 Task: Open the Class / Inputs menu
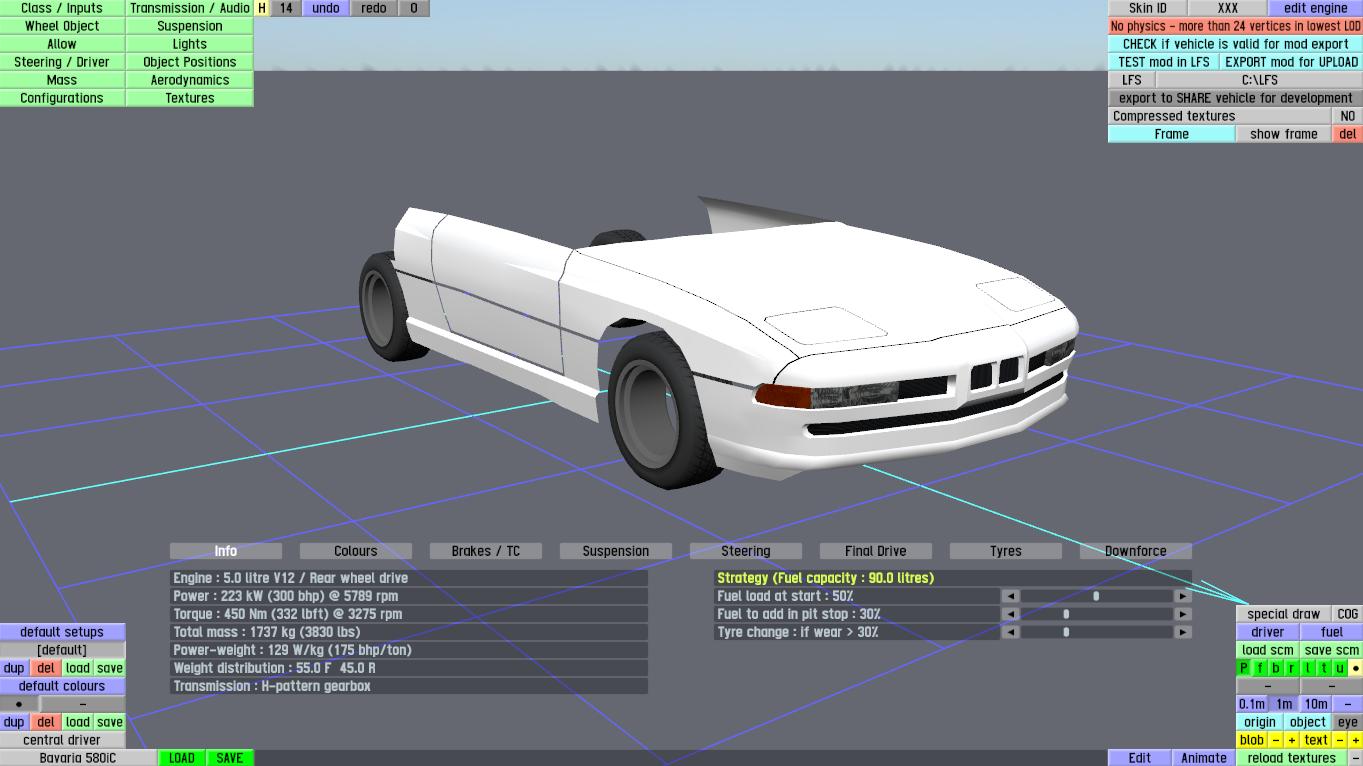tap(62, 8)
